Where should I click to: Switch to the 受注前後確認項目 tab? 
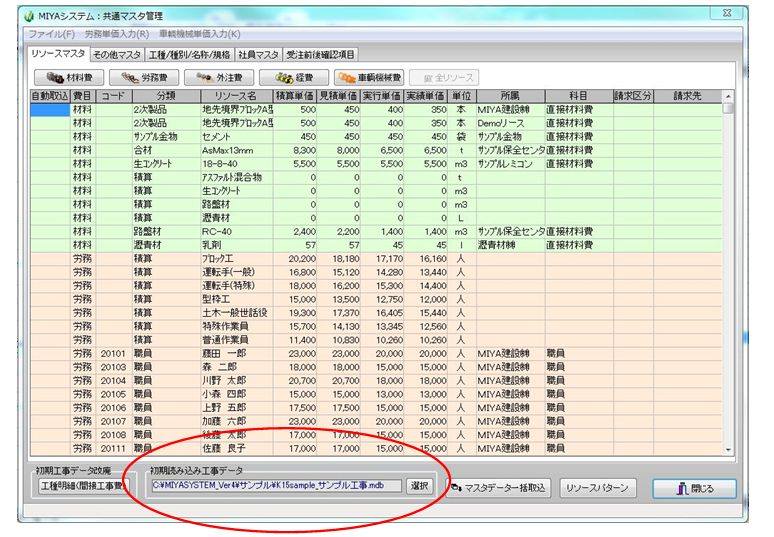point(320,55)
